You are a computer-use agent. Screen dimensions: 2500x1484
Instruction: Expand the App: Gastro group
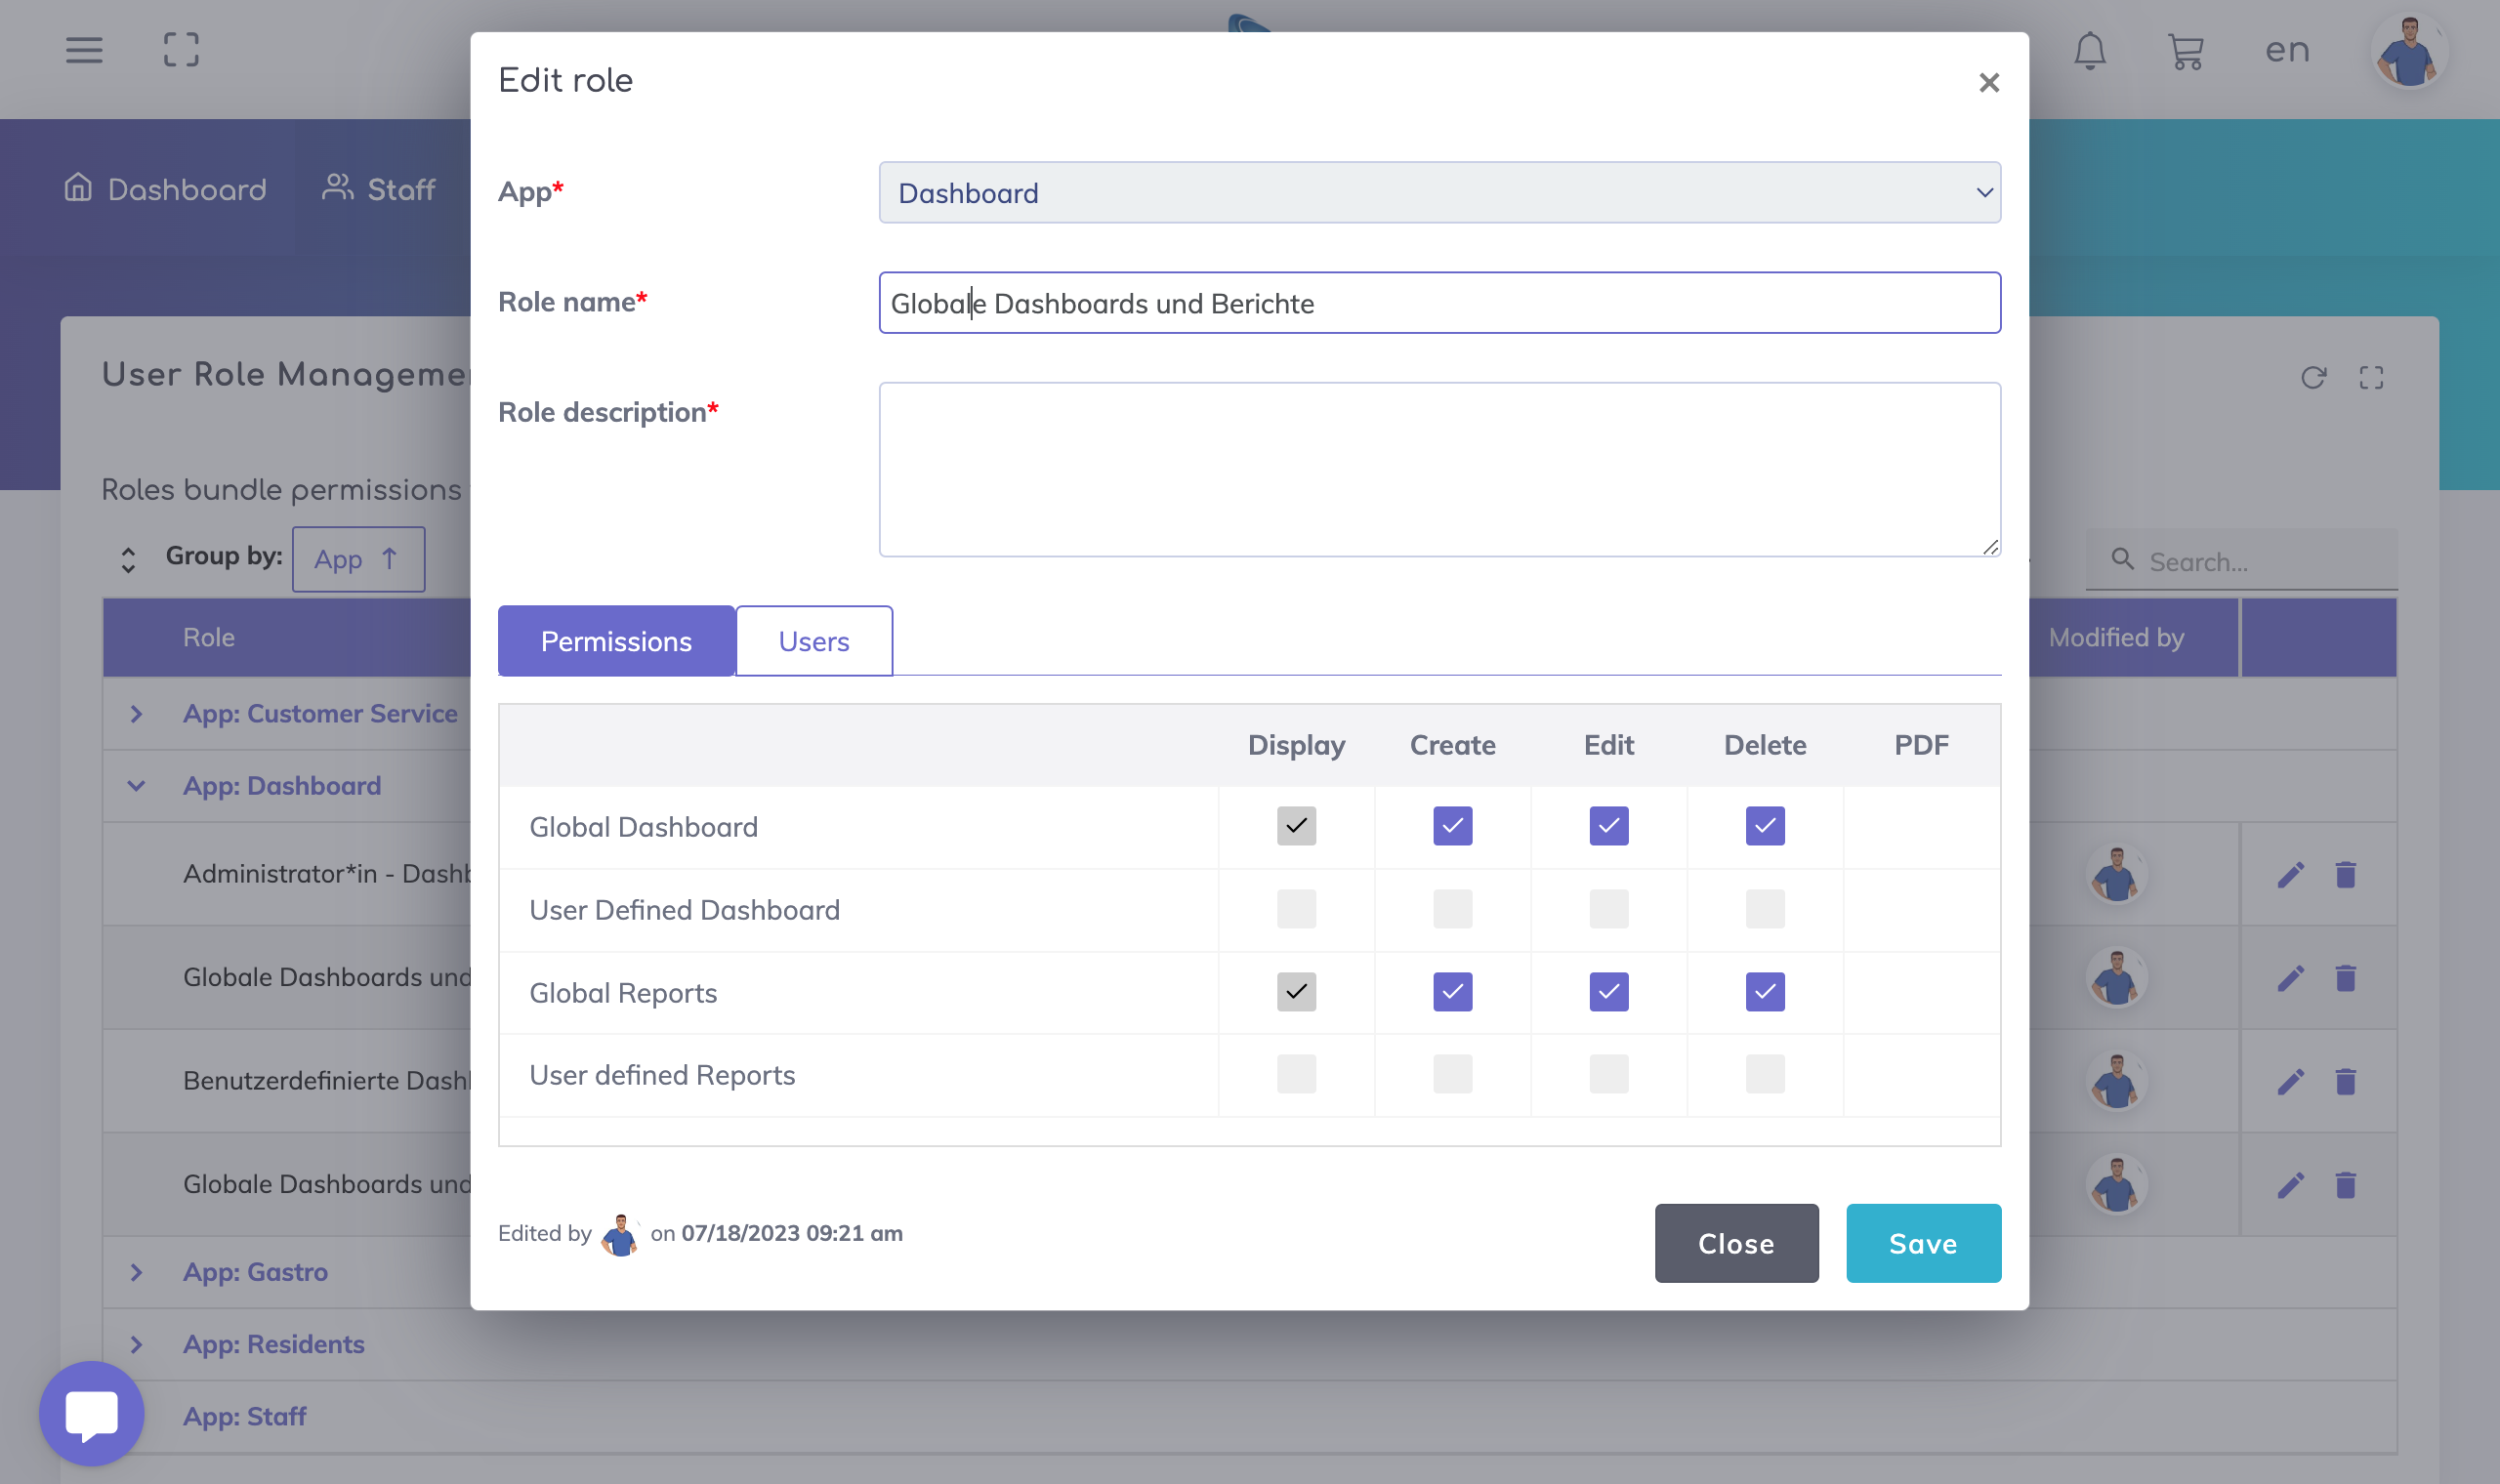coord(137,1272)
